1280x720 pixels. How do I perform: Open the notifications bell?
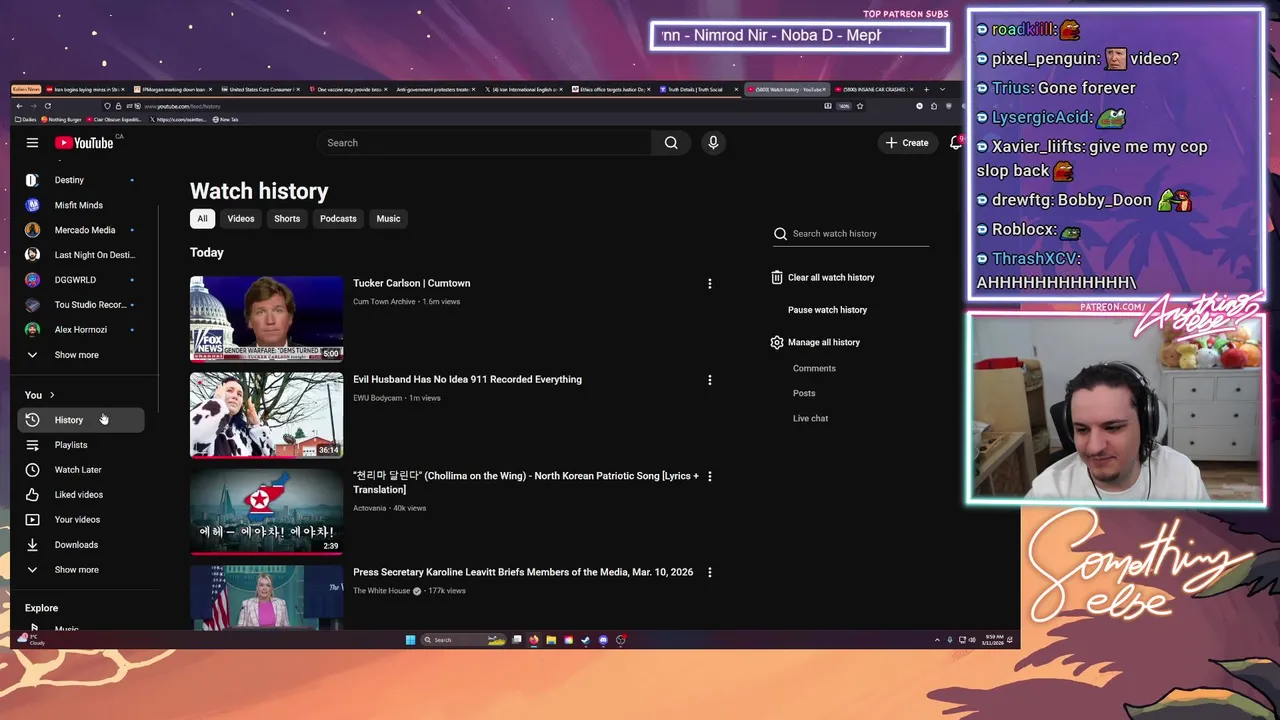pos(955,143)
